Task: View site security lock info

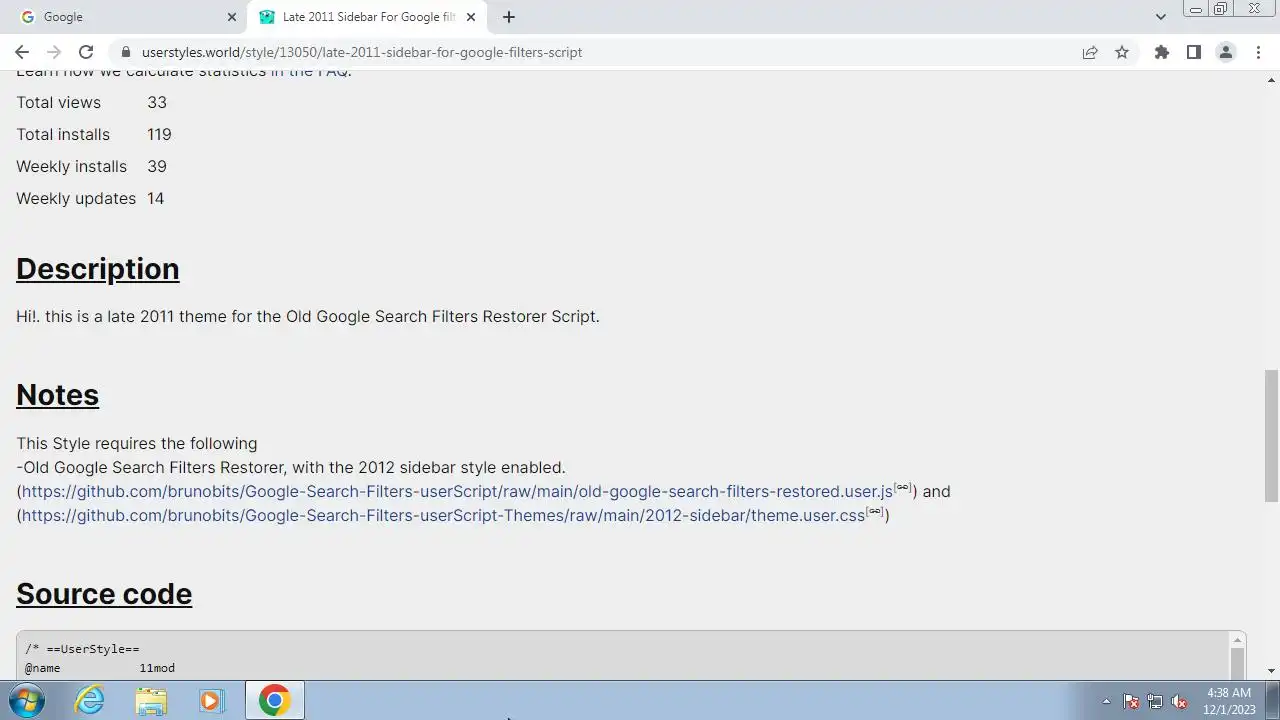Action: [x=125, y=52]
